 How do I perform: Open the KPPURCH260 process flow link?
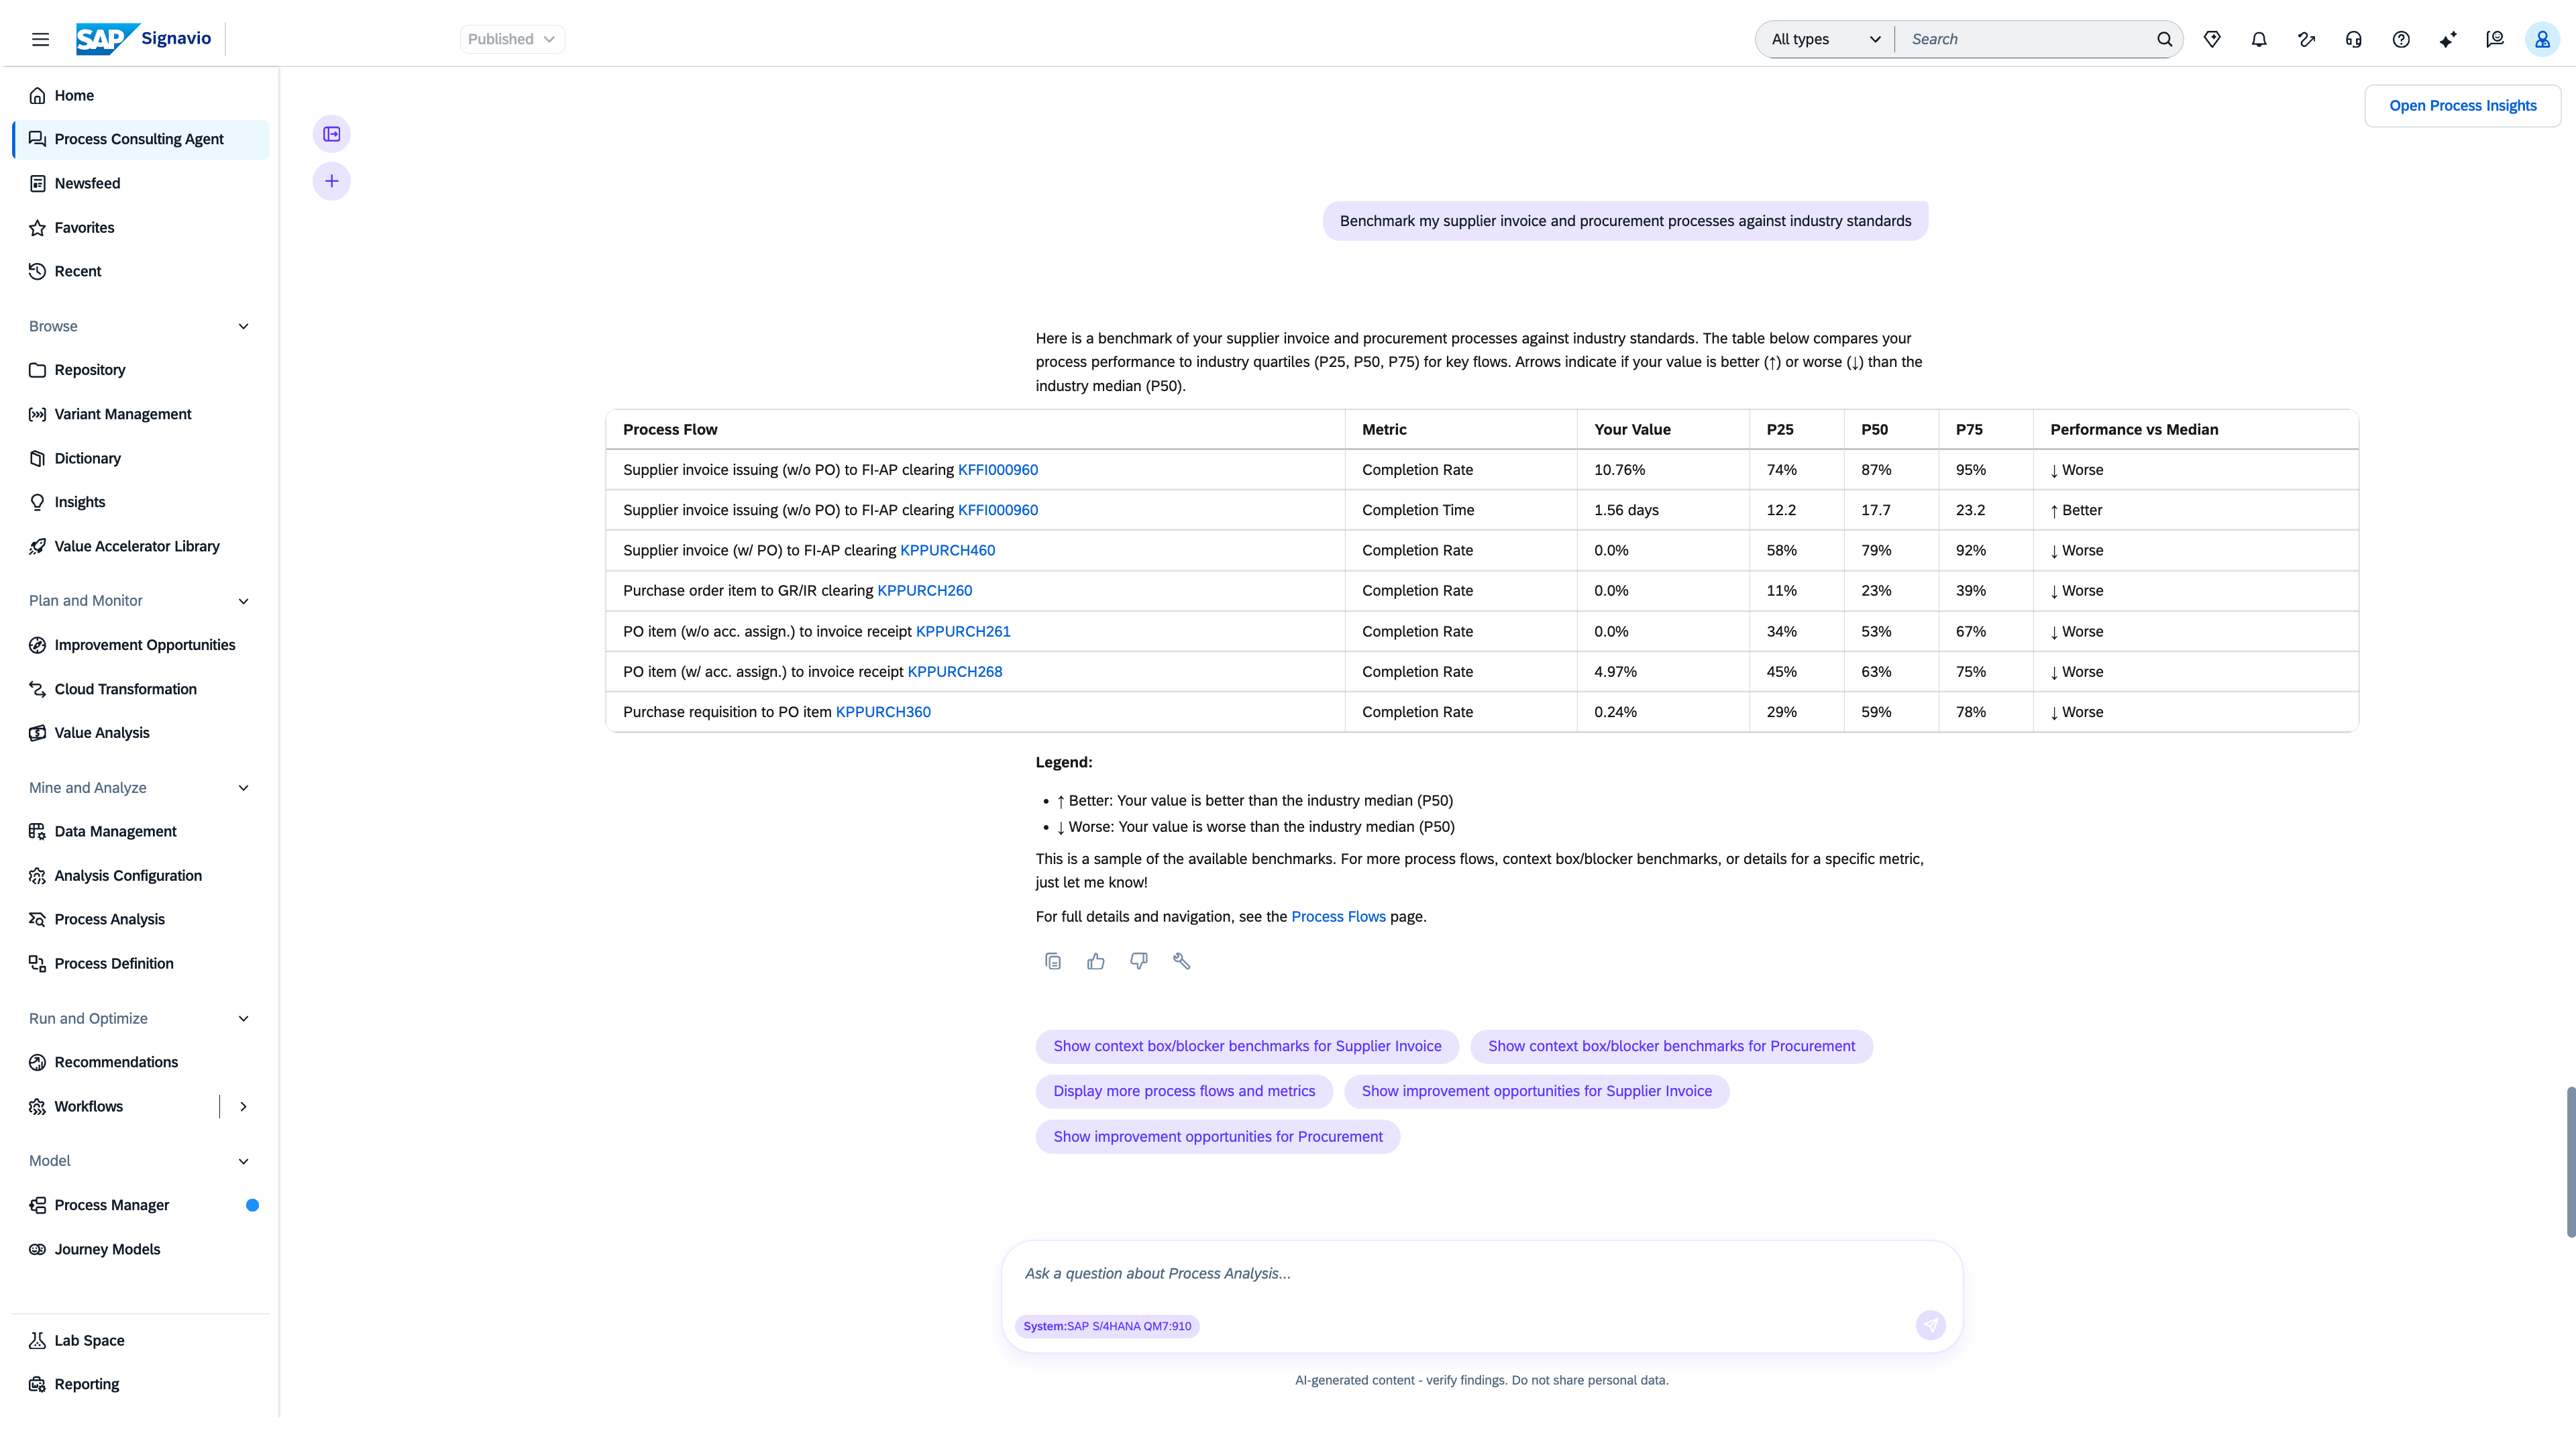(x=924, y=590)
